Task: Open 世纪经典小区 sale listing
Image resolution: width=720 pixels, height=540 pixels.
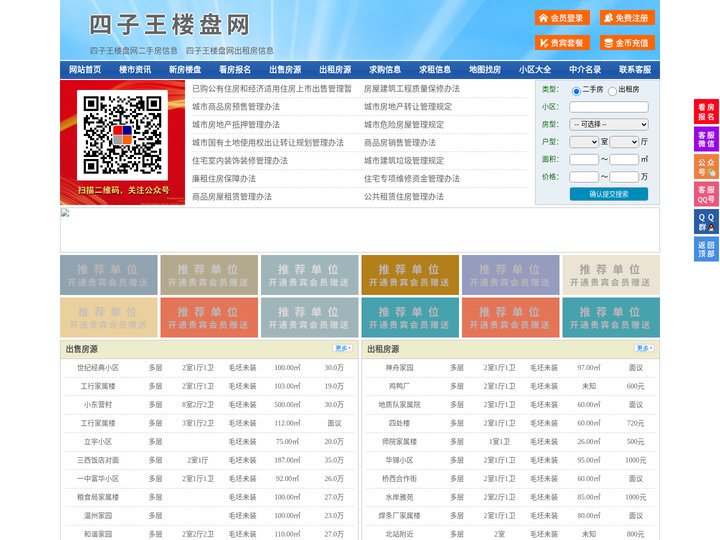Action: click(x=98, y=368)
